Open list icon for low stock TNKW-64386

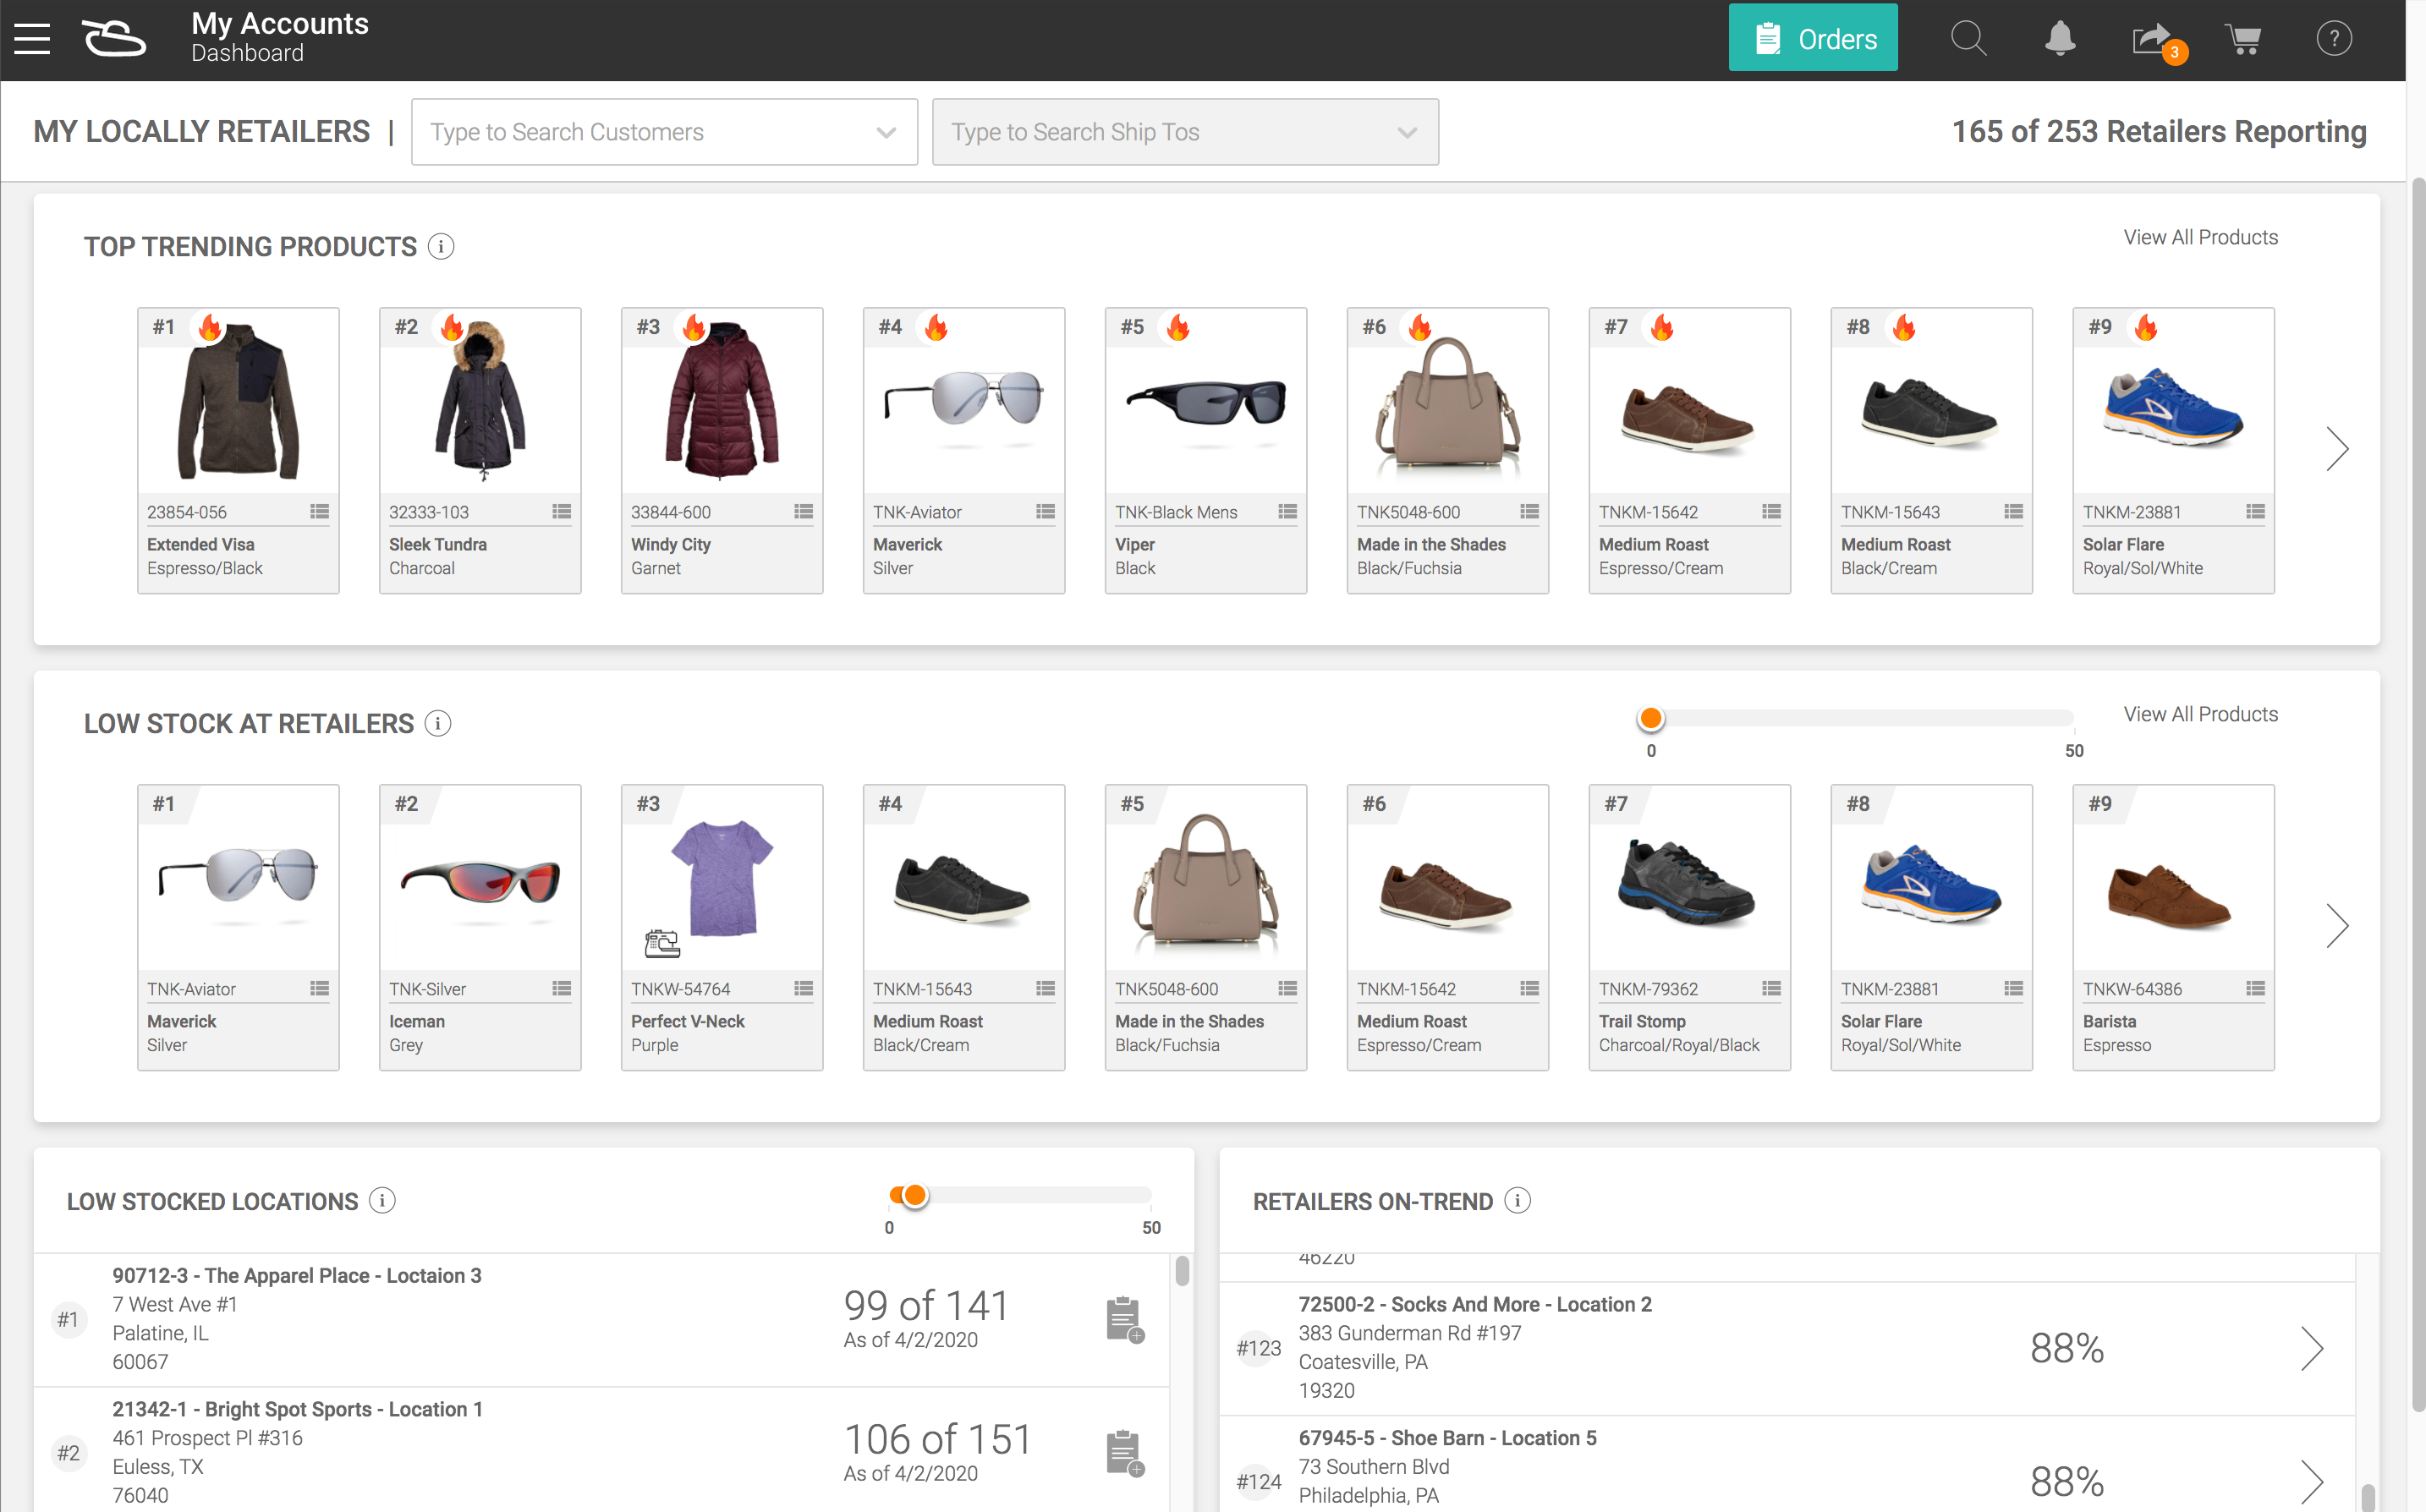click(x=2255, y=988)
